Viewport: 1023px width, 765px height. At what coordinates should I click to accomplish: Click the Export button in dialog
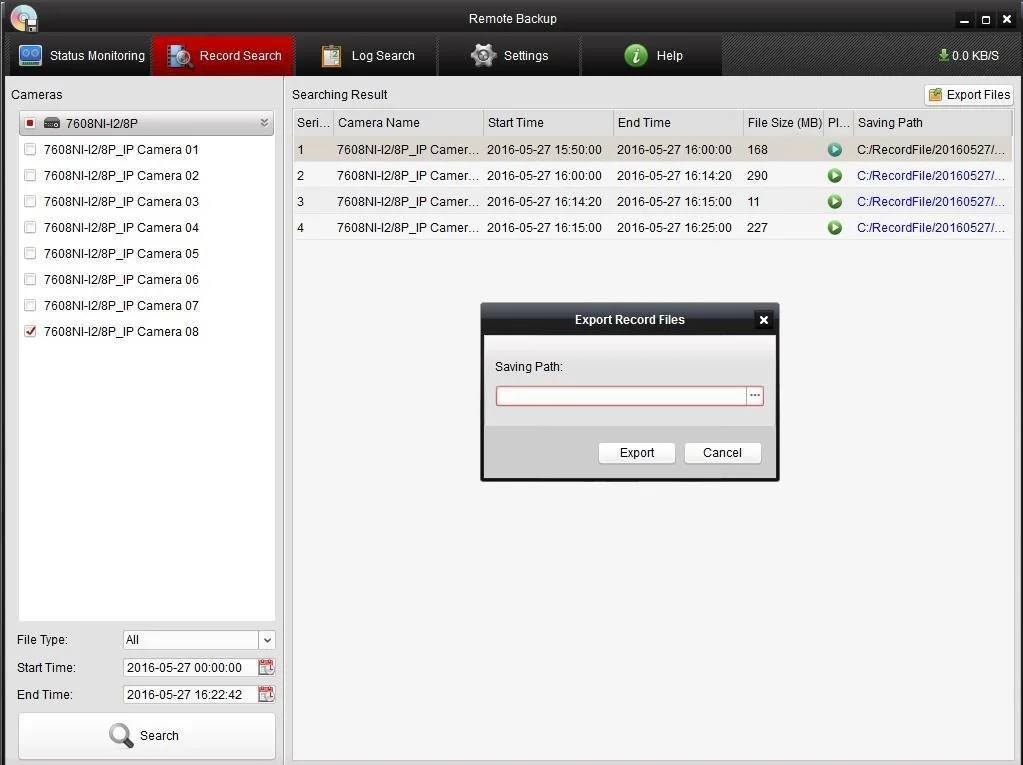pyautogui.click(x=637, y=453)
